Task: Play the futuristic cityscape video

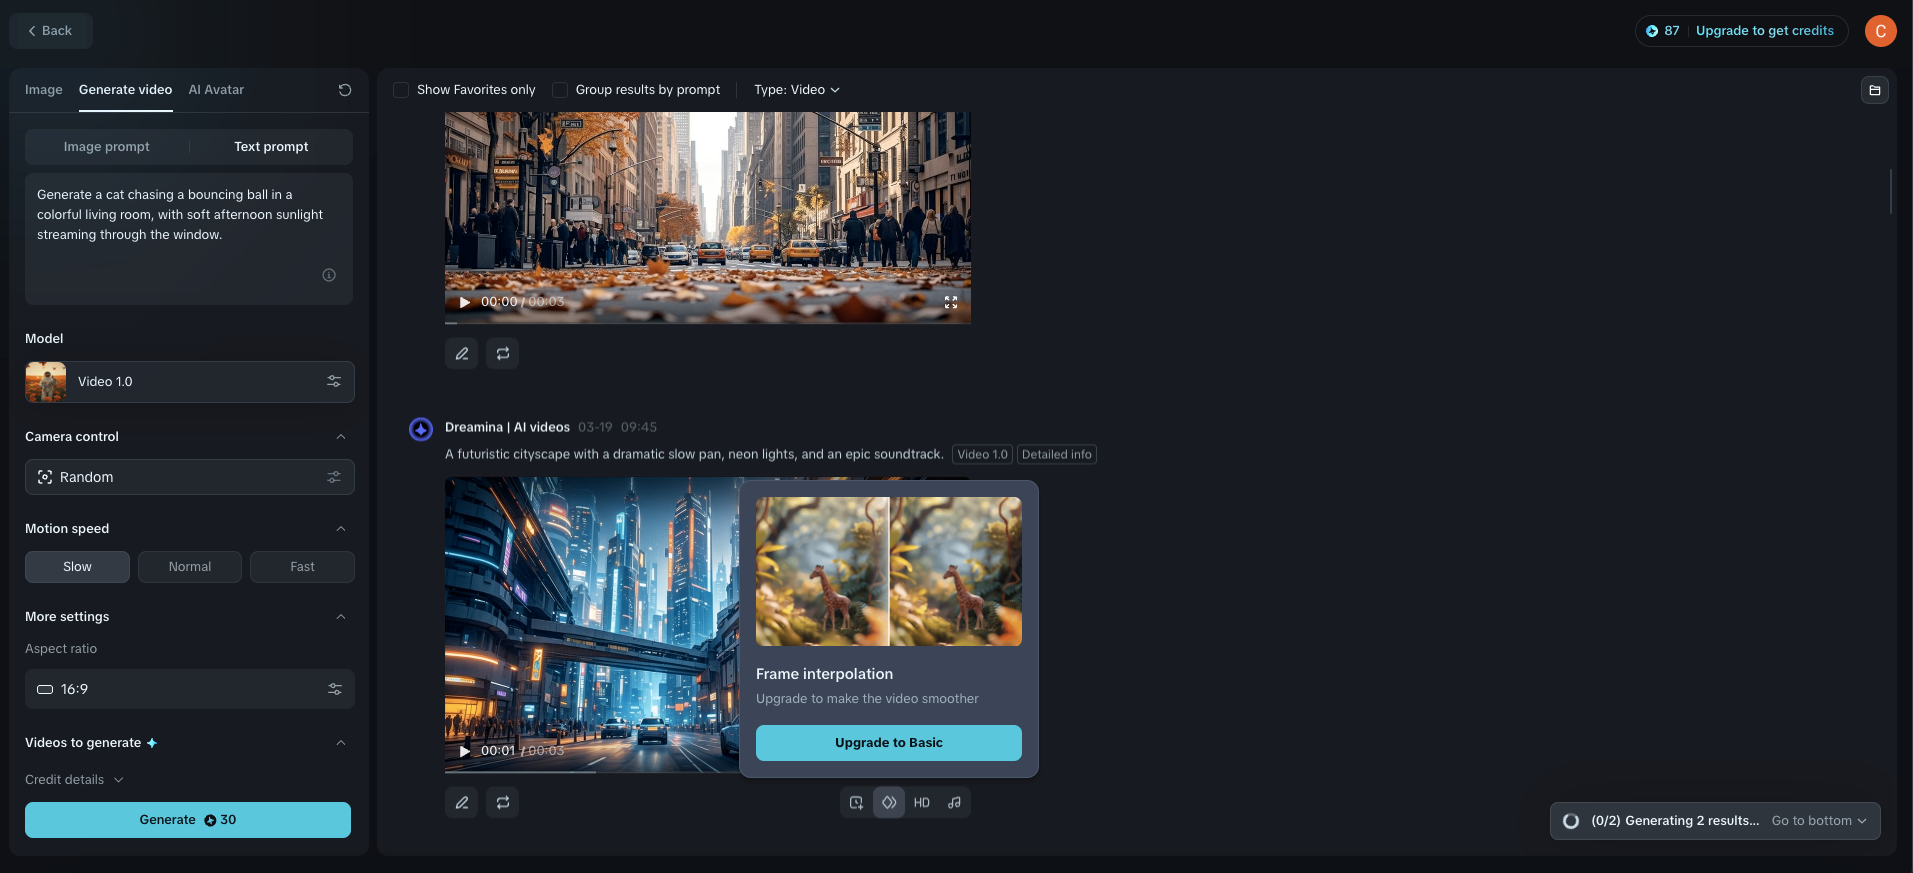Action: coord(464,751)
